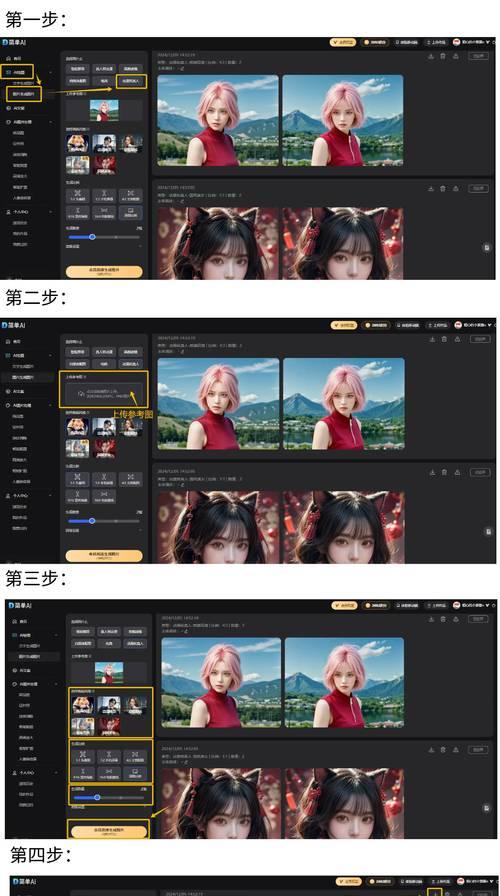The image size is (500, 896).
Task: Click pencil edit icon under pink-hair result, step one
Action: click(182, 68)
